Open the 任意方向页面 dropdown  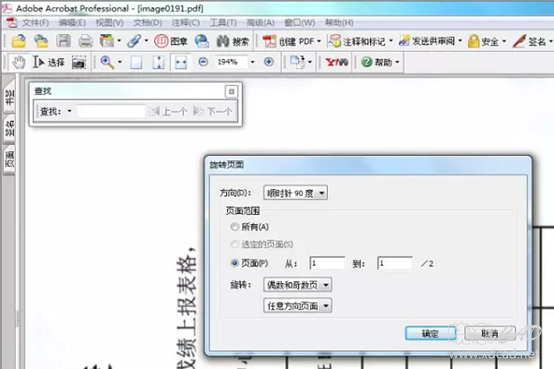pyautogui.click(x=297, y=305)
